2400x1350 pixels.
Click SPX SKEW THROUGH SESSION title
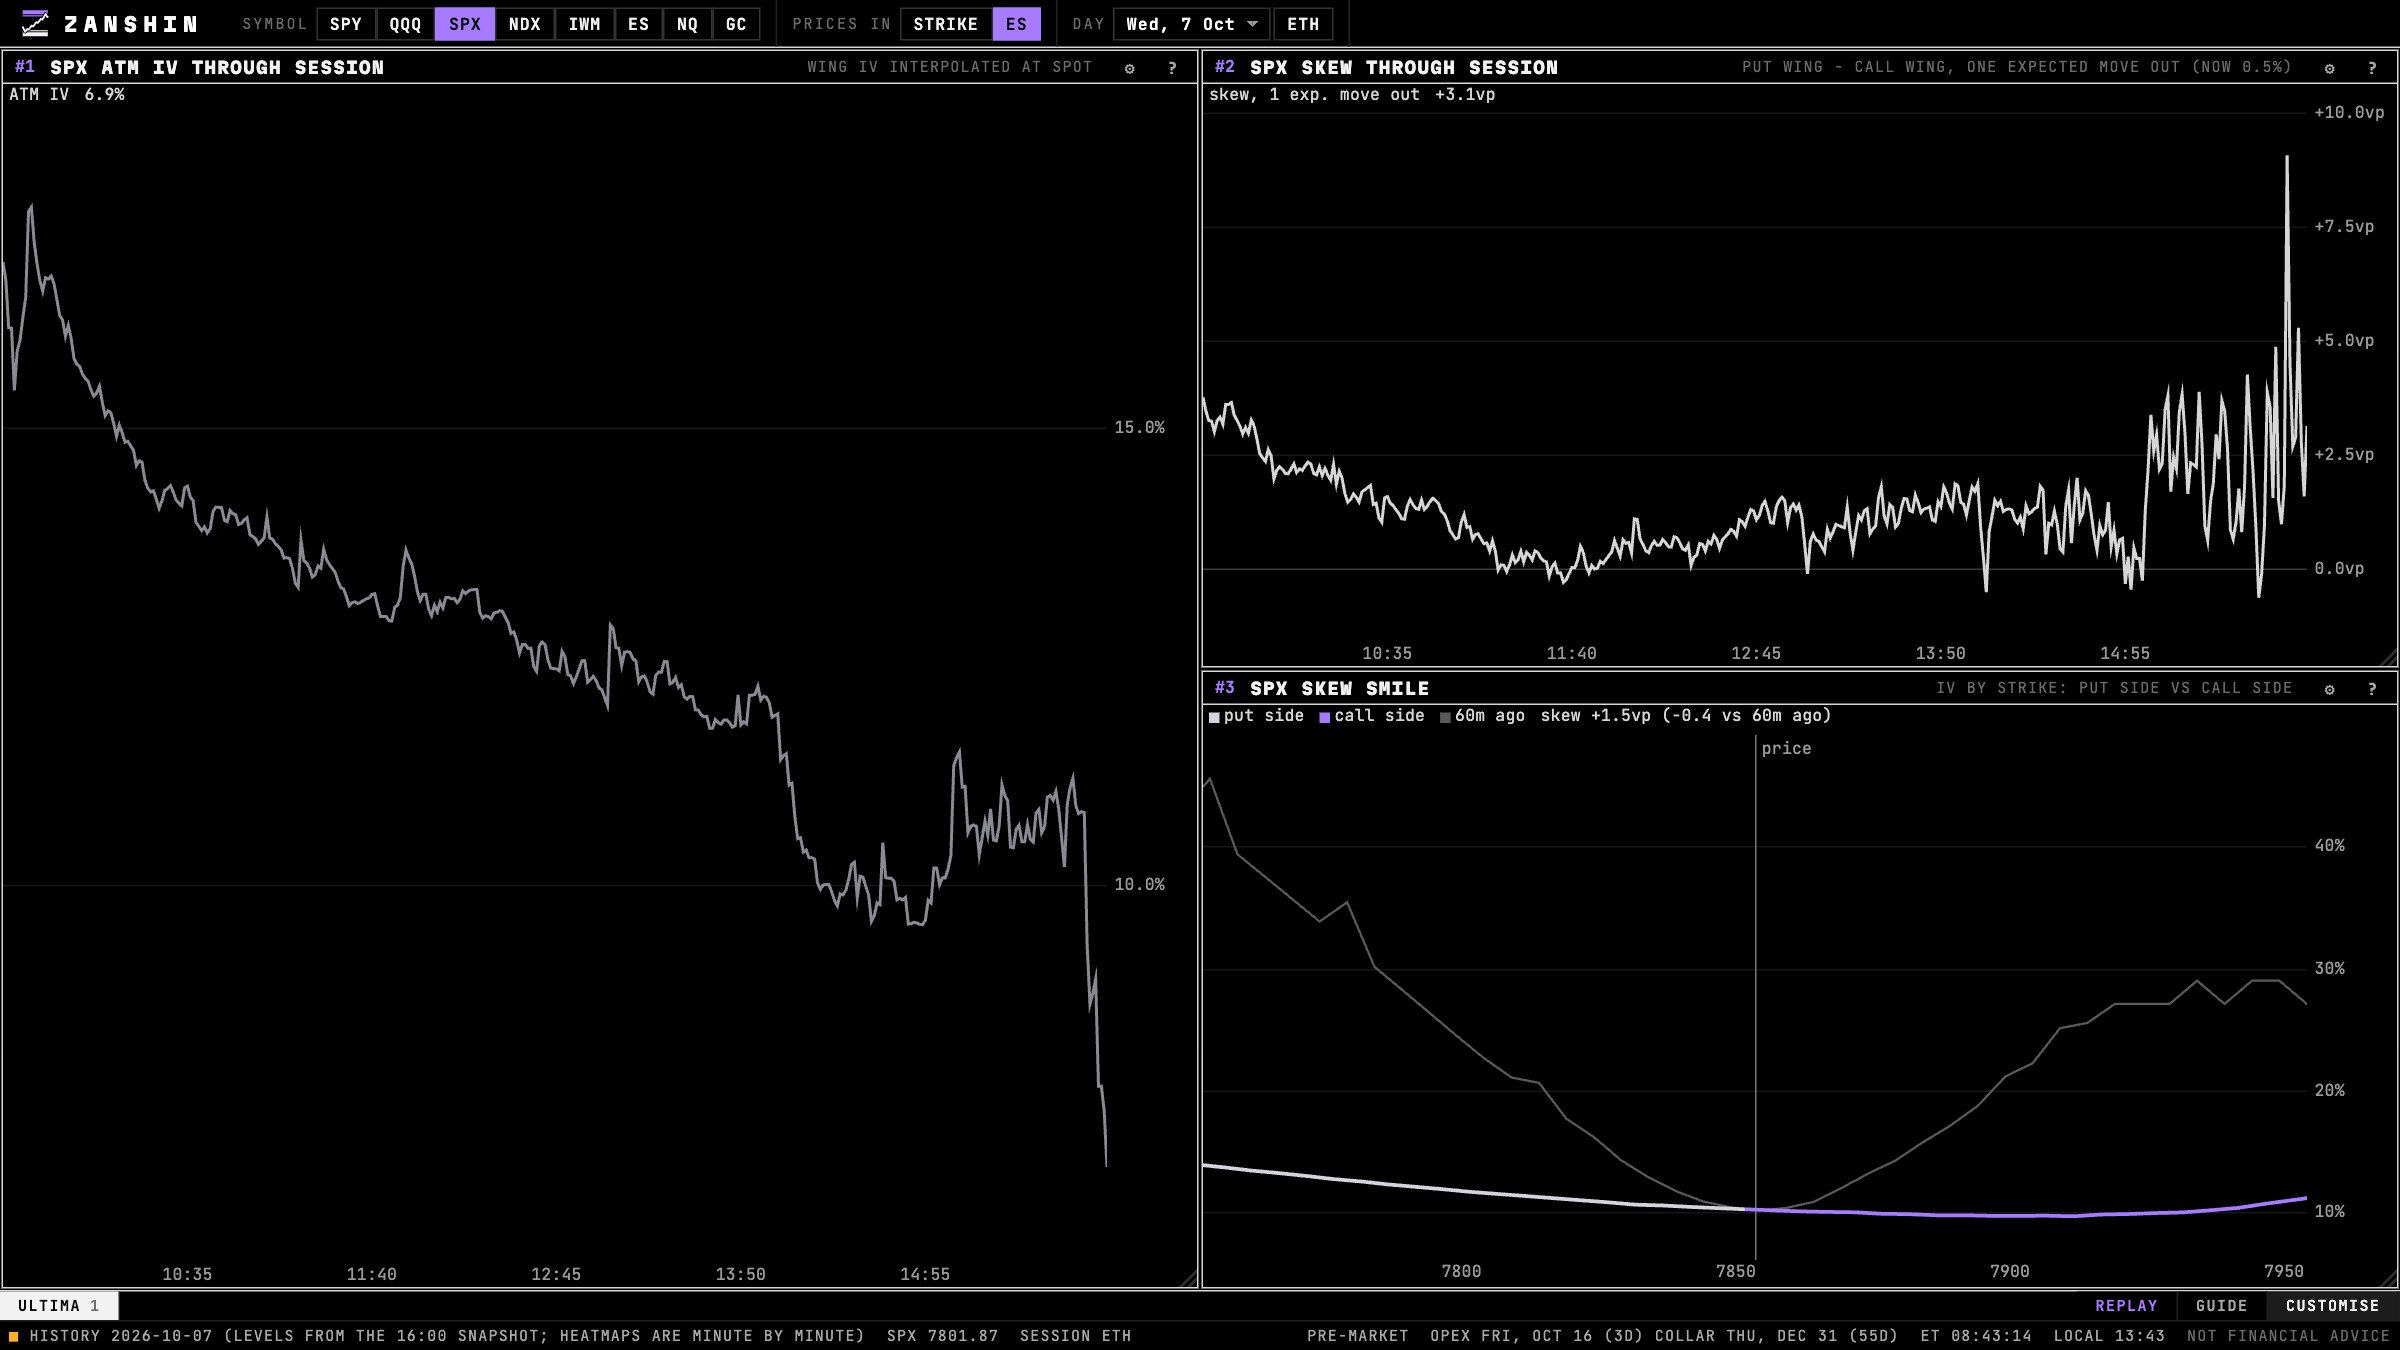1404,68
